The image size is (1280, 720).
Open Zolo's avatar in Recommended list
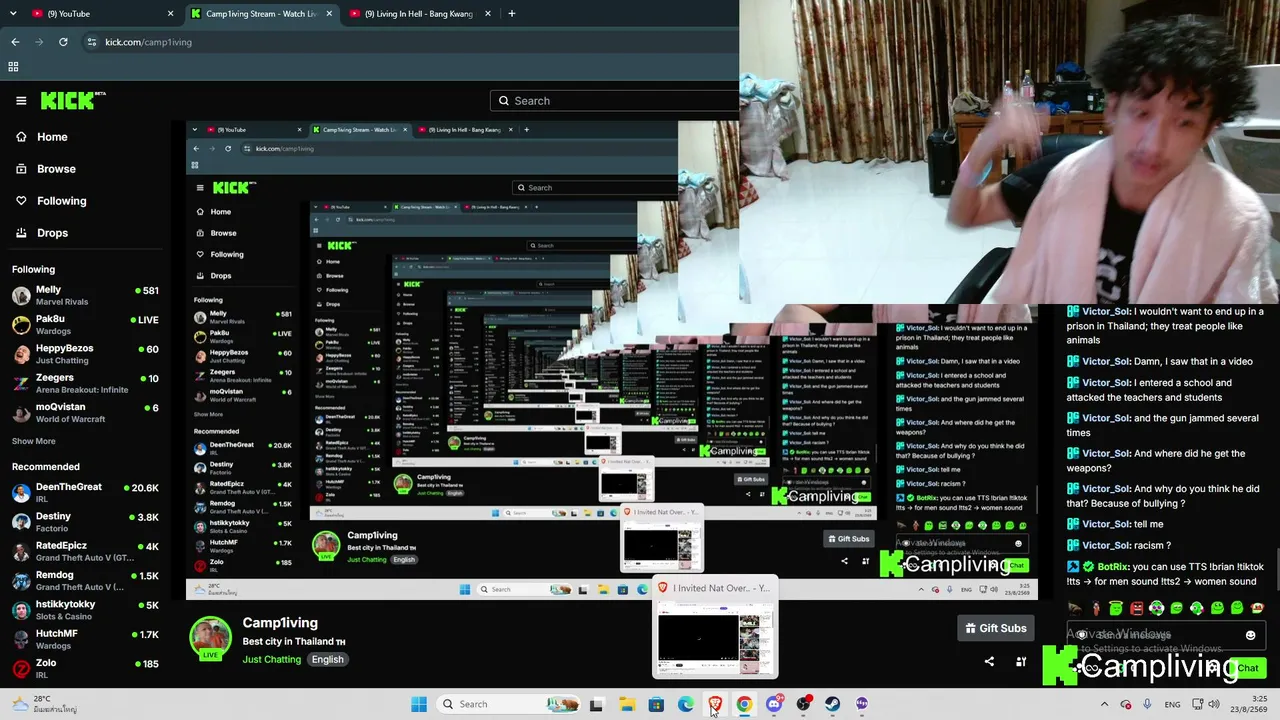[x=21, y=669]
